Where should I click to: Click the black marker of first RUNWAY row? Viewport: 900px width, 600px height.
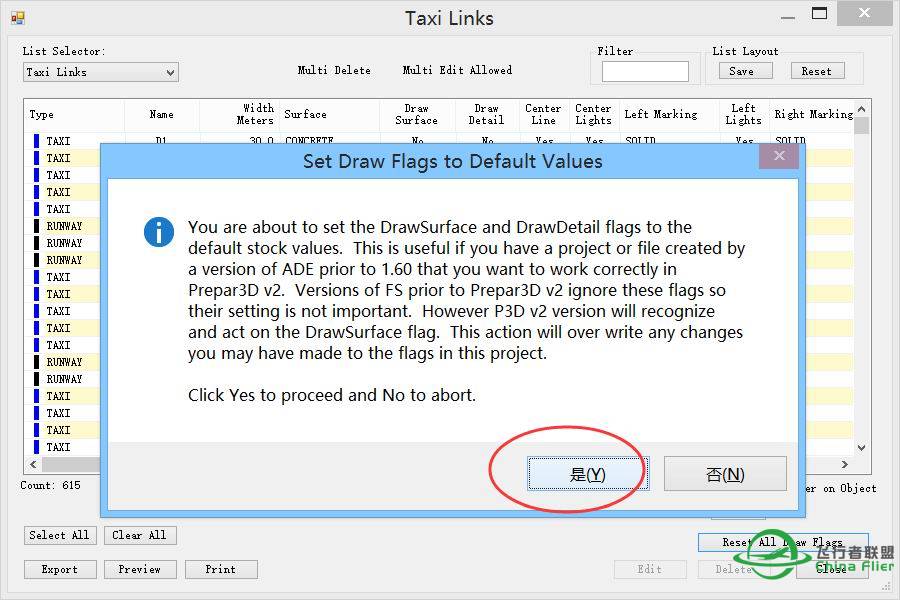tap(37, 226)
